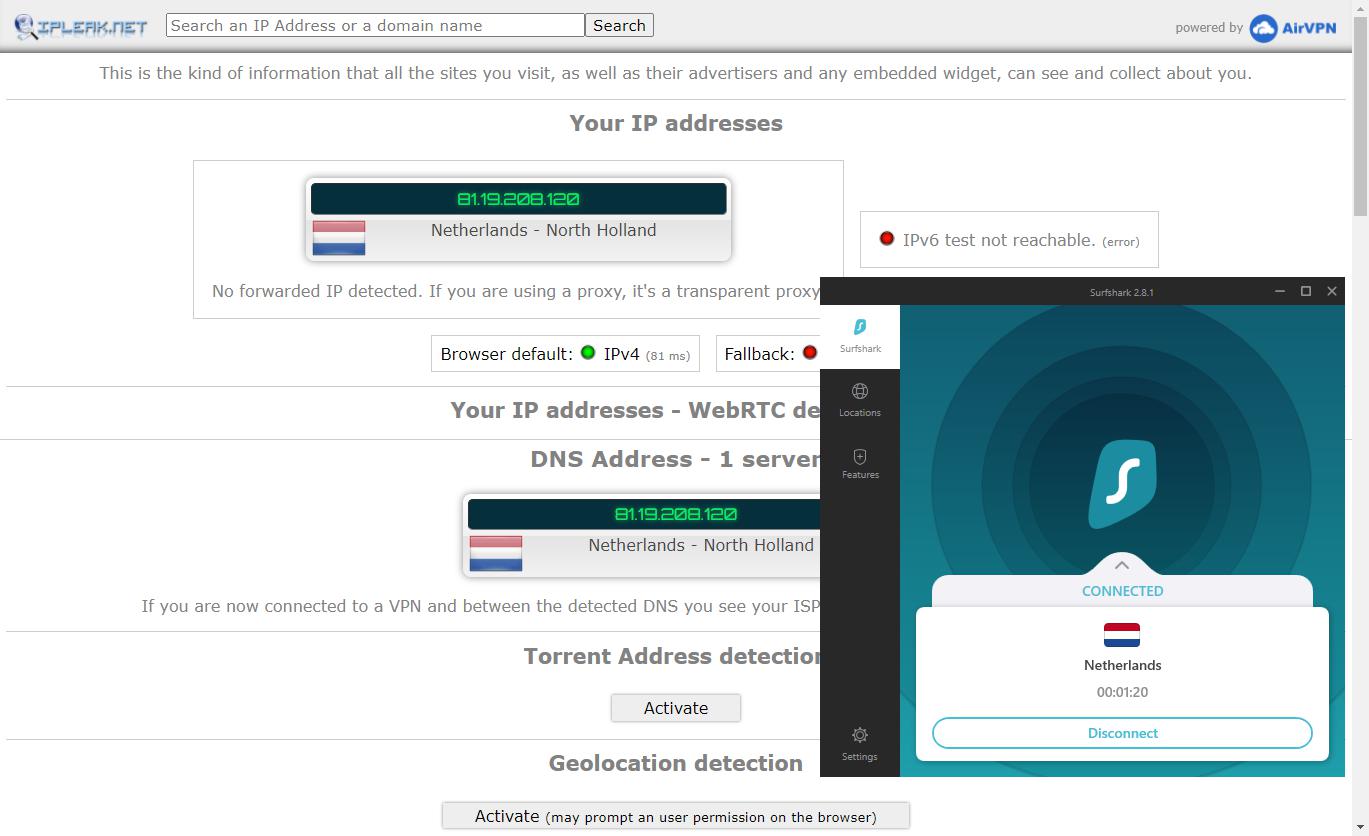Click the green Browser default IPv4 indicator
Viewport: 1369px width, 836px height.
588,352
